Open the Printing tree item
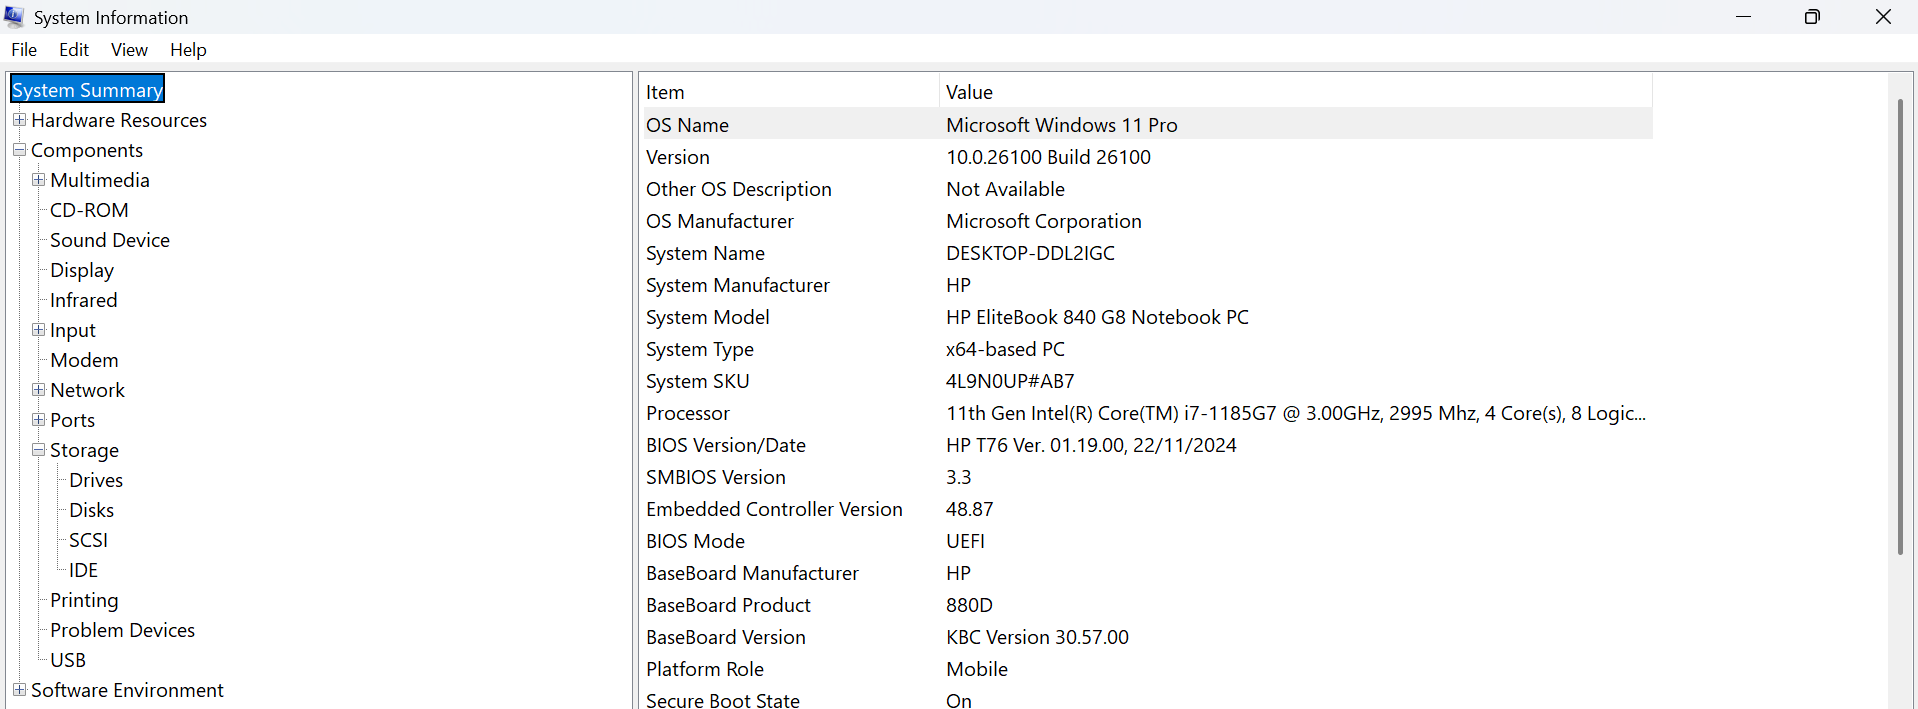Screen dimensions: 1918x709 [x=84, y=600]
